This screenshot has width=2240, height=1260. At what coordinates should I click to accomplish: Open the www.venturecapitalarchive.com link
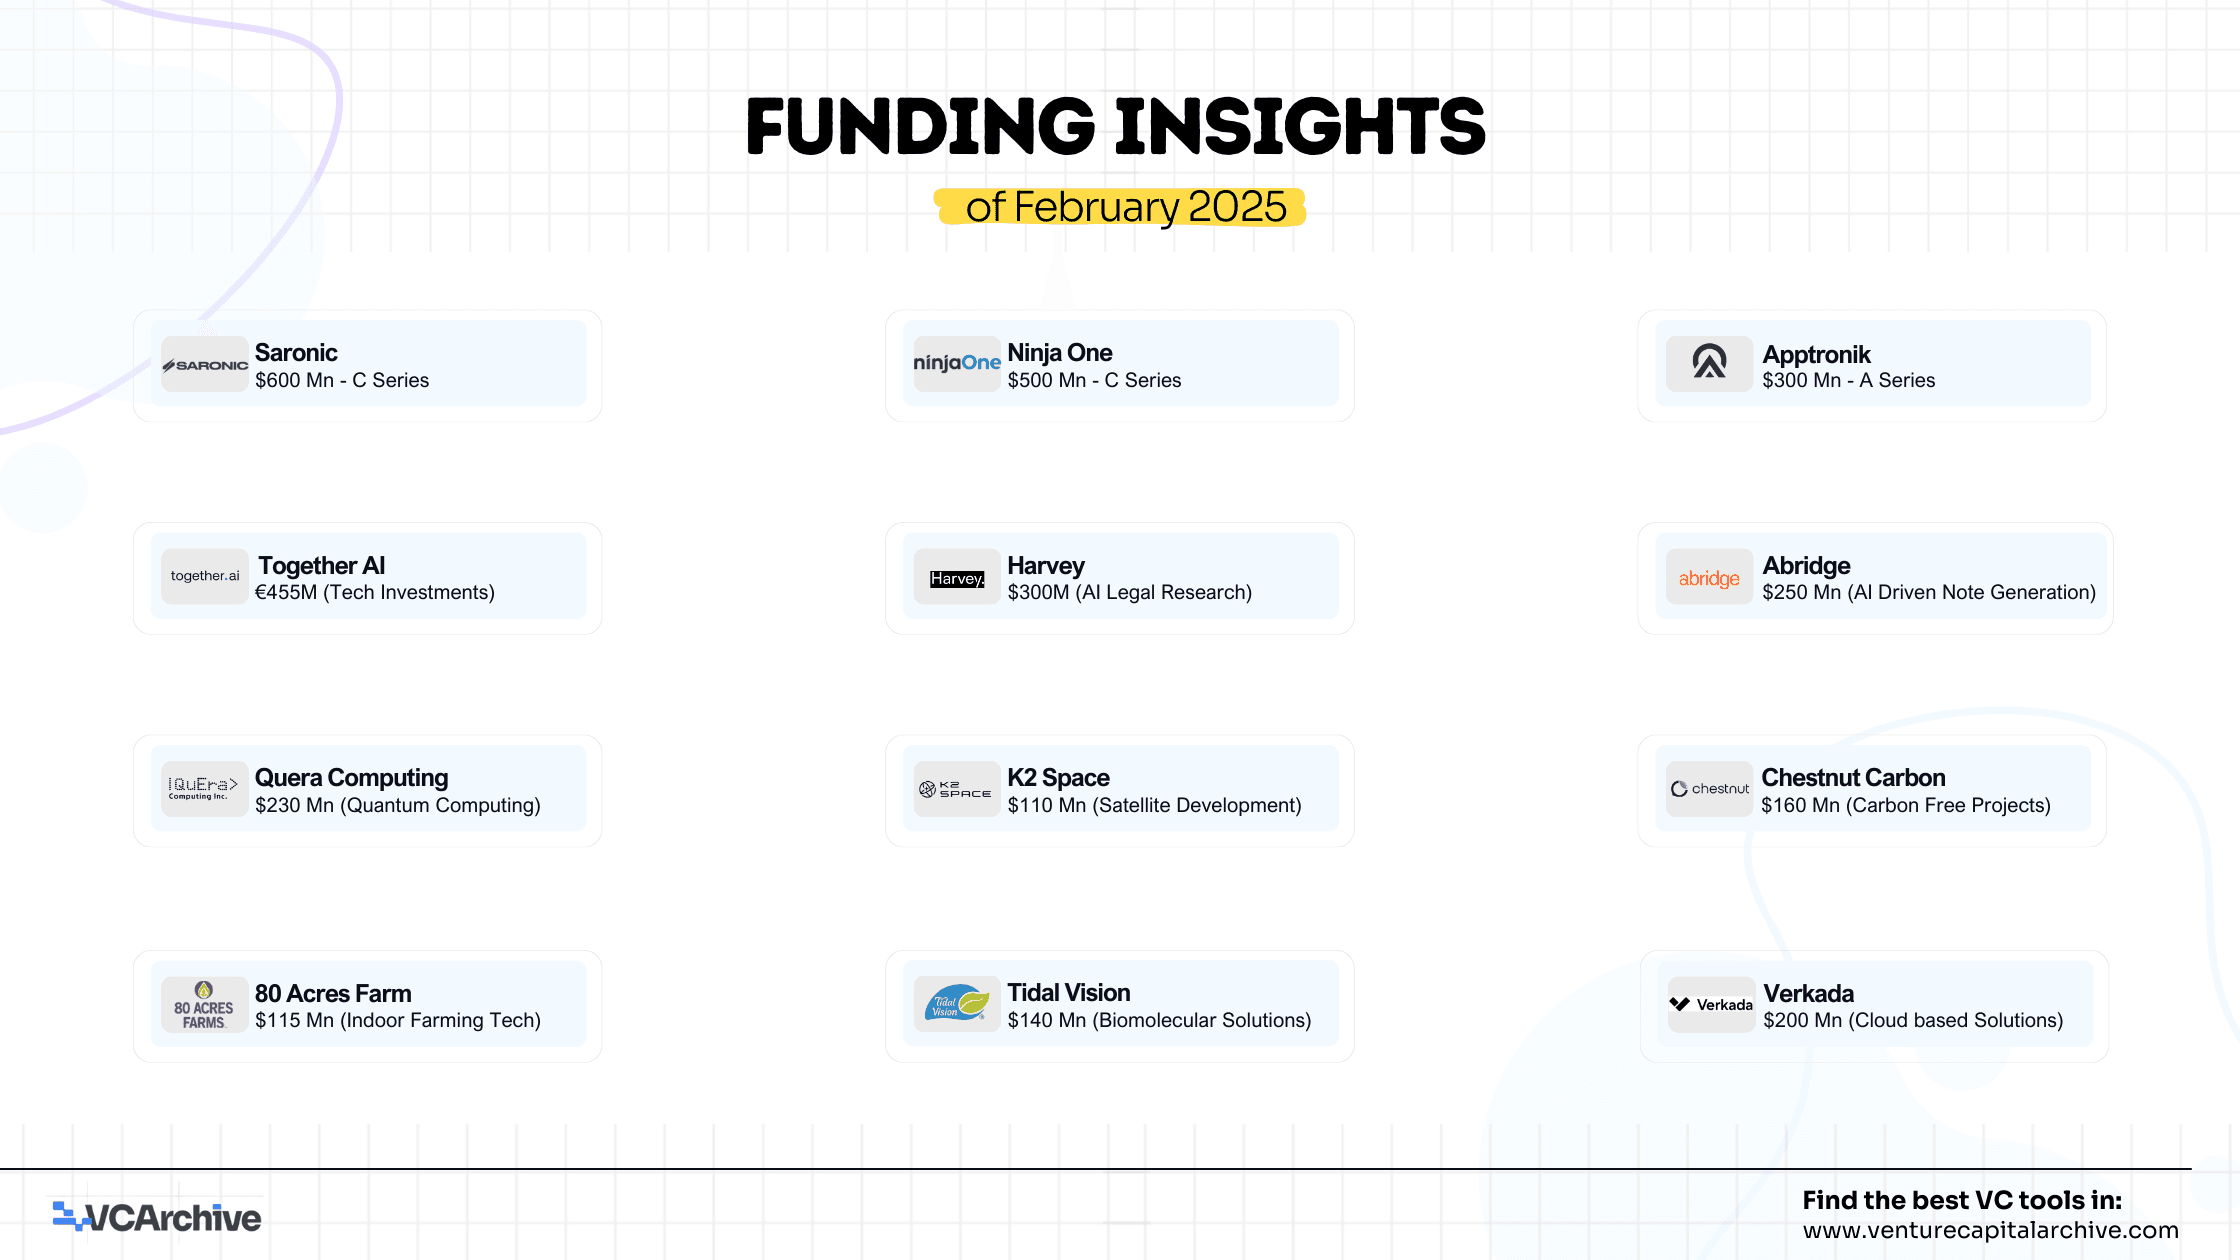1990,1230
